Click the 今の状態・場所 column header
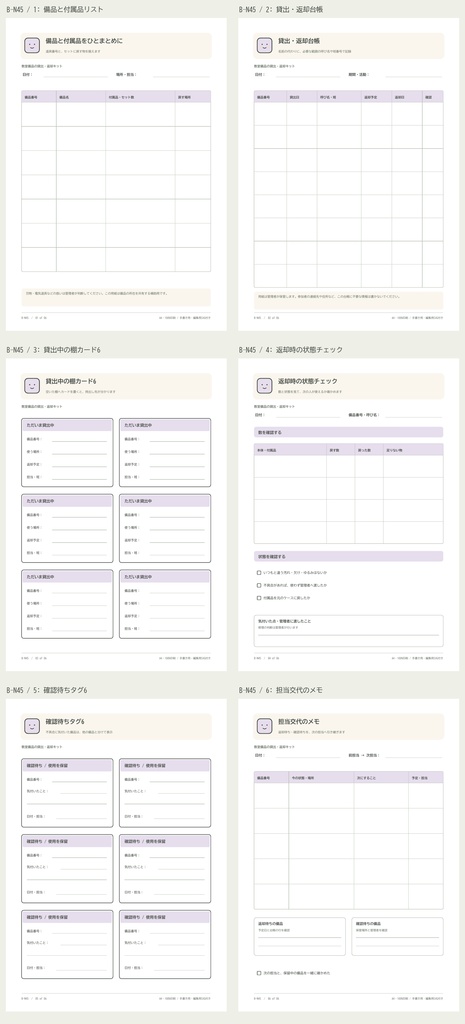The width and height of the screenshot is (465, 1024). pyautogui.click(x=322, y=778)
